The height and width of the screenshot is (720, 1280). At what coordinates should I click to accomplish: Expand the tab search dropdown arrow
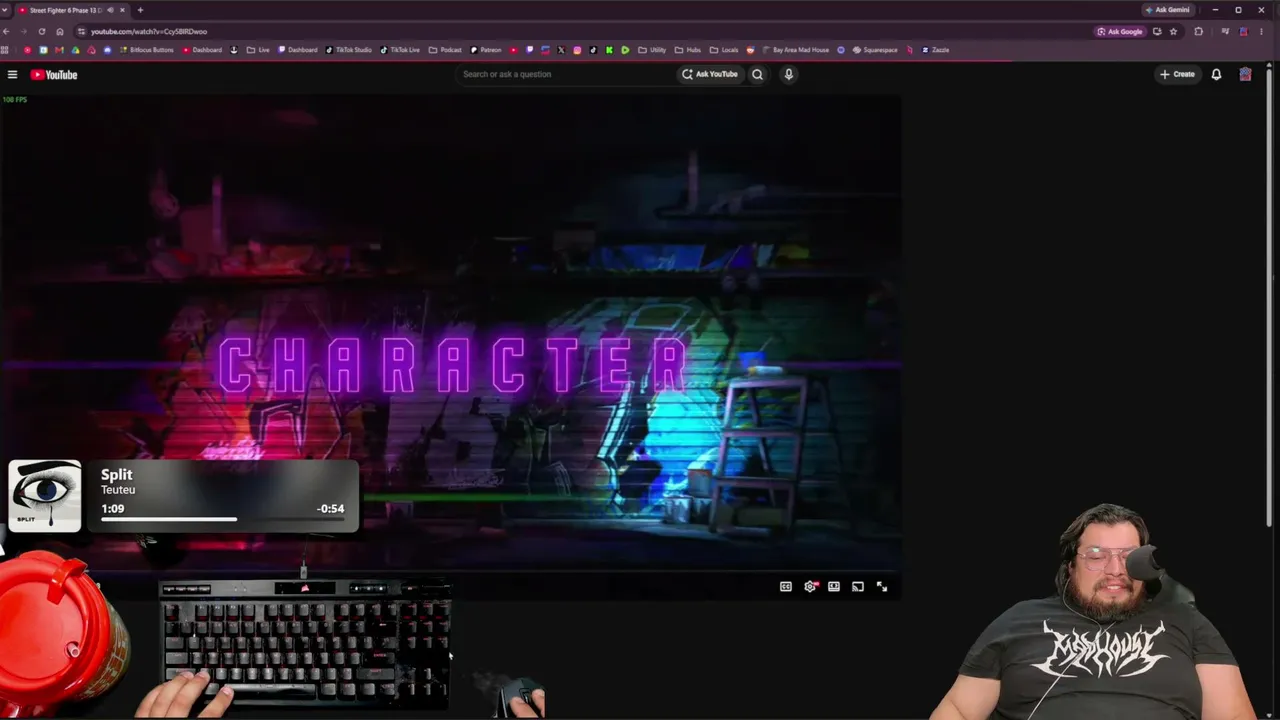pos(5,10)
